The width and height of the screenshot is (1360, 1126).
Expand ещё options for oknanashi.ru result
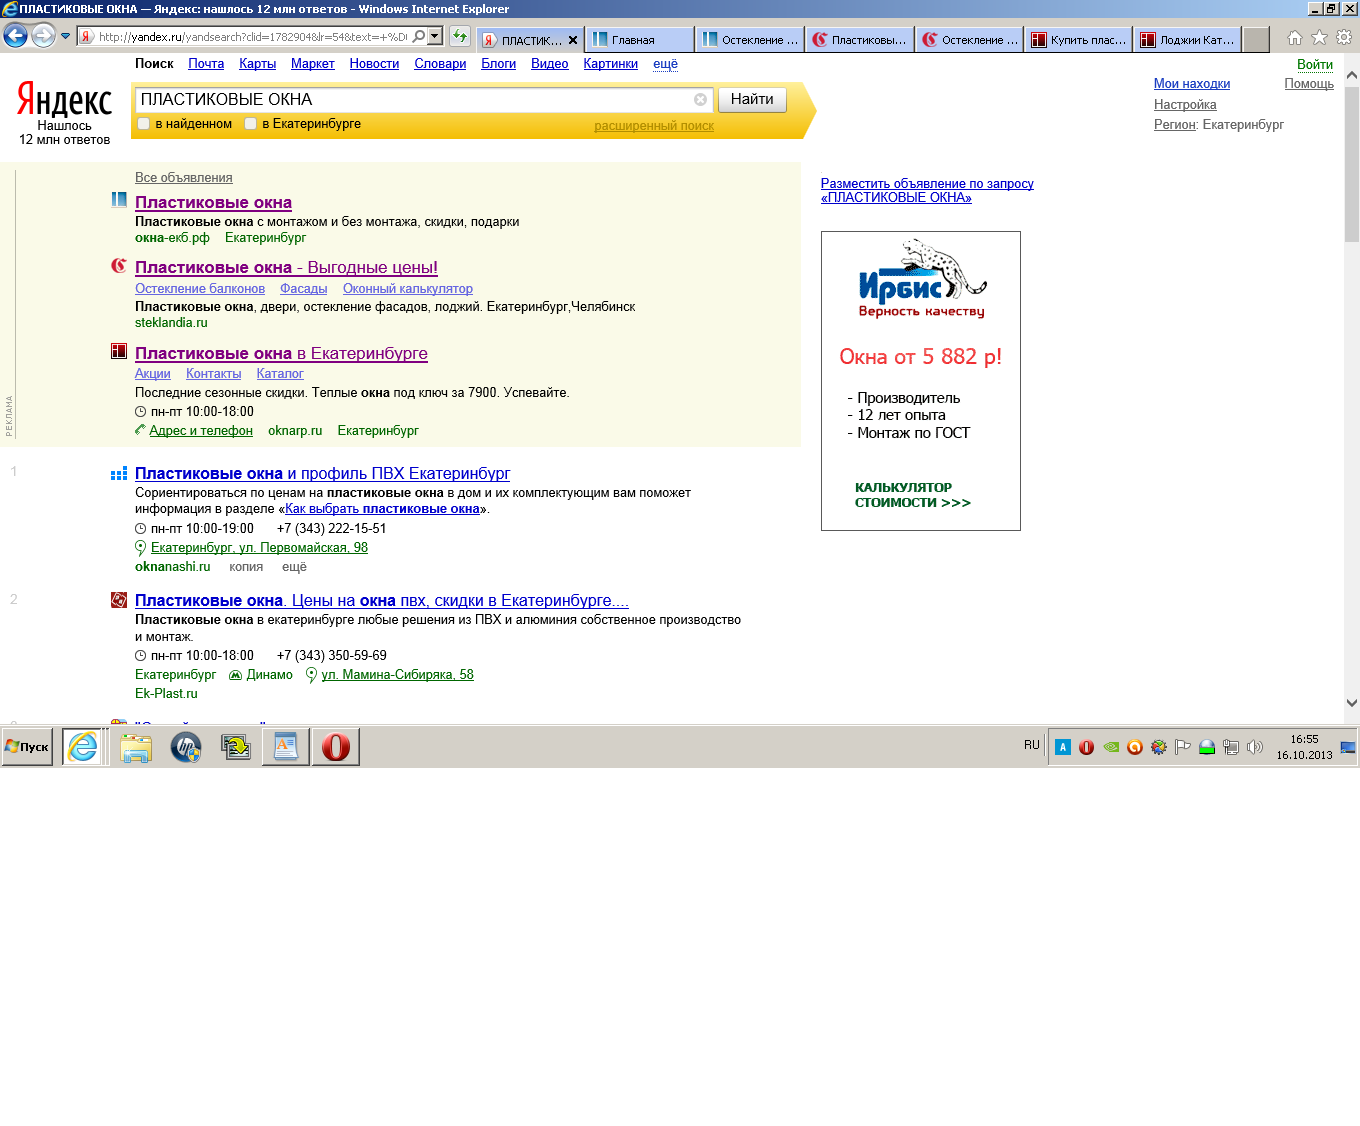pyautogui.click(x=294, y=567)
